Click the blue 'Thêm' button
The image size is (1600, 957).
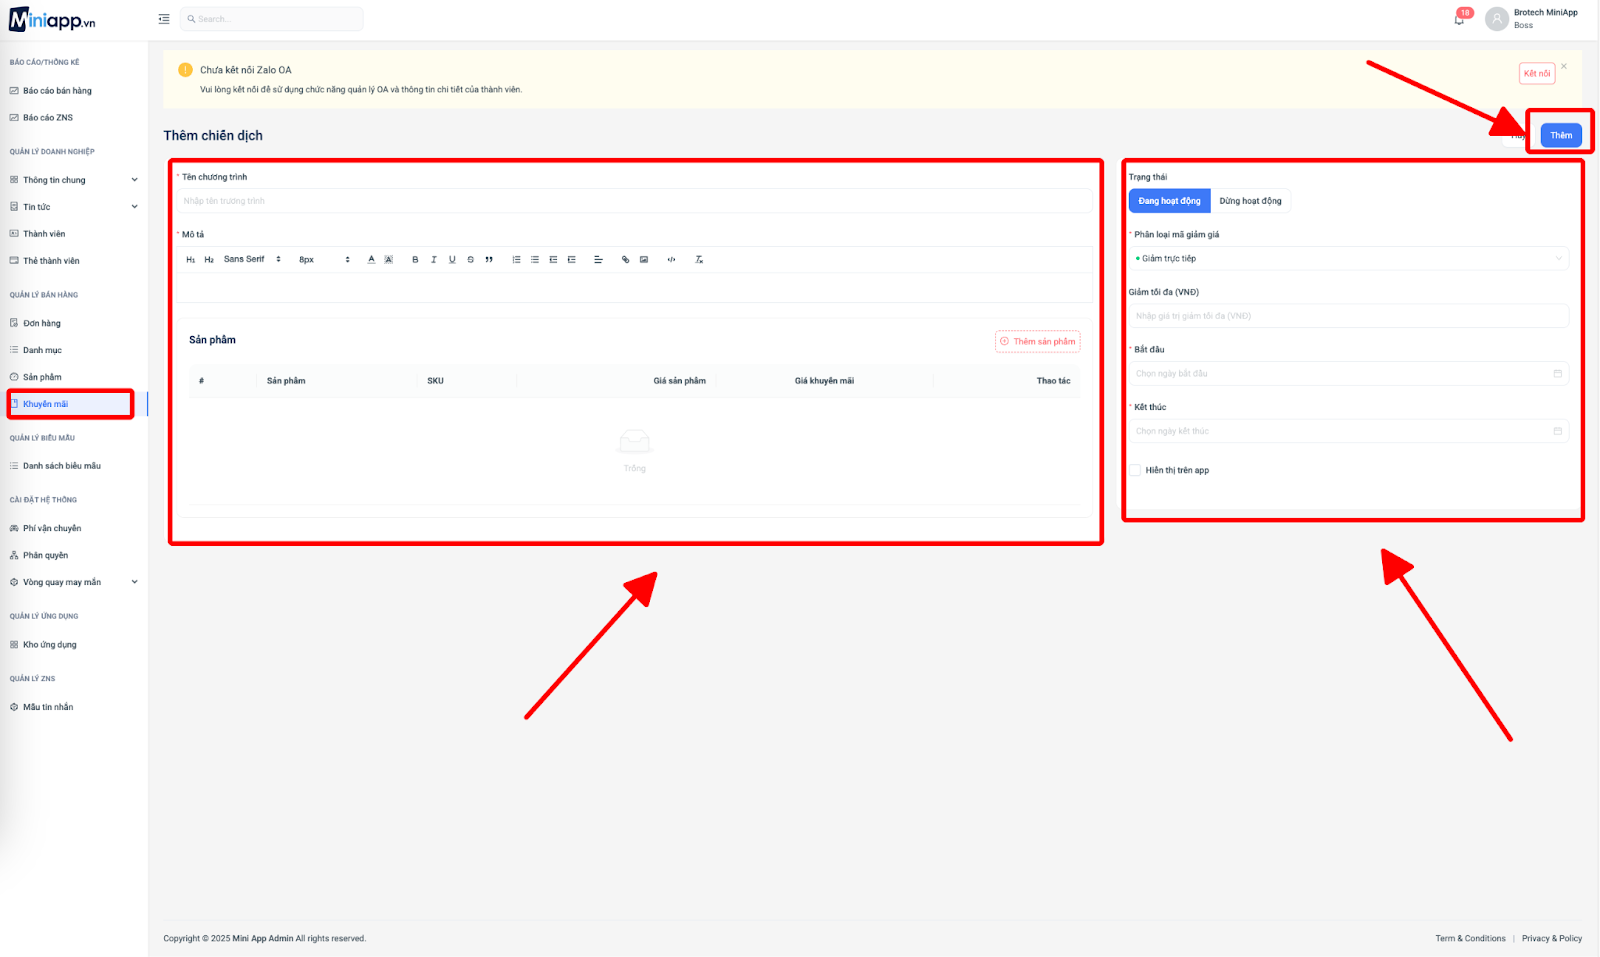[x=1561, y=135]
